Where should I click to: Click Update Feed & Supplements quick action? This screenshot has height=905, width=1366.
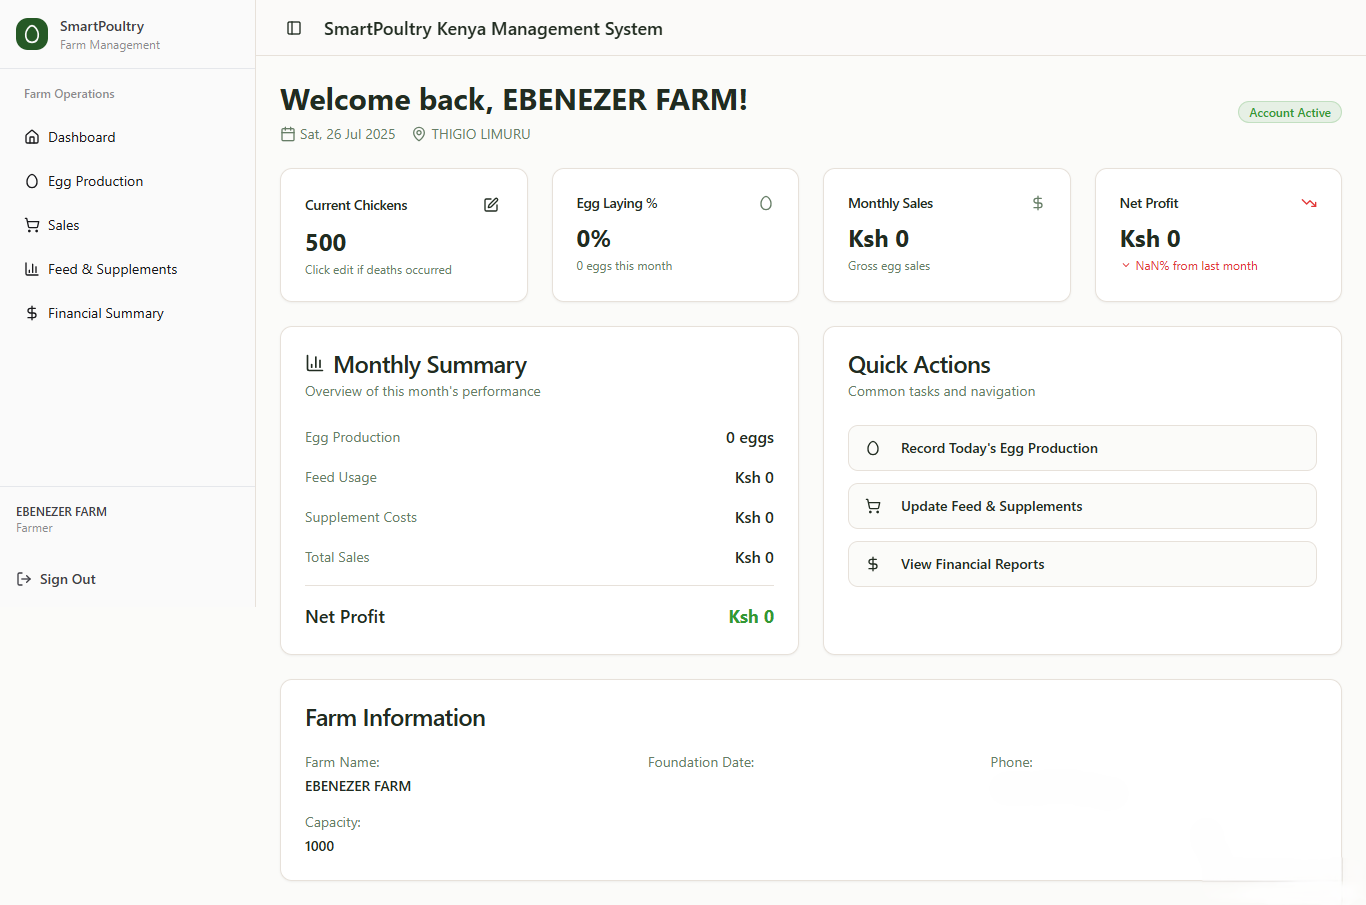click(x=1082, y=506)
